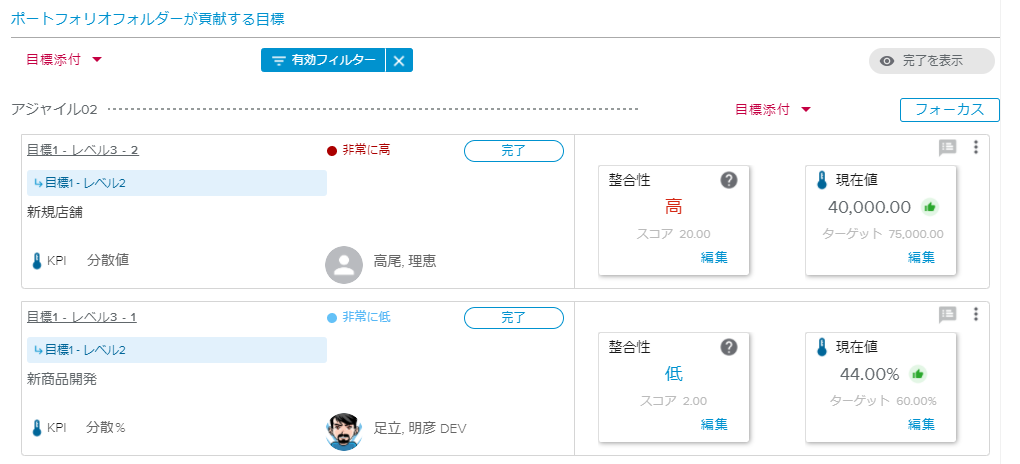The image size is (1020, 464).
Task: Toggle 完了 status on 目標1 - レベル3 - 1
Action: [x=514, y=318]
